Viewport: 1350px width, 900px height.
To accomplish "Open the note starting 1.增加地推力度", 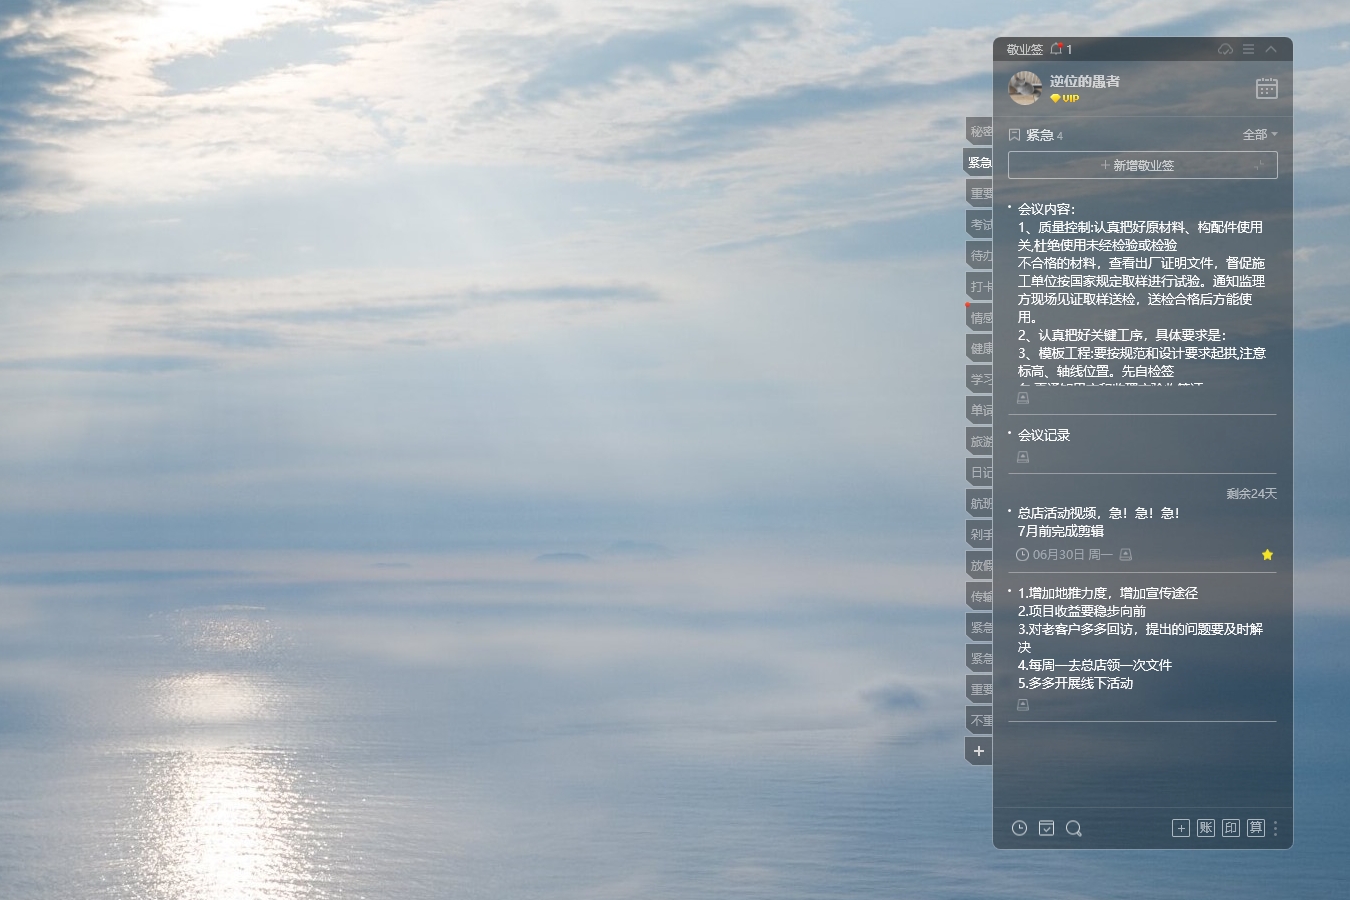I will [1140, 638].
